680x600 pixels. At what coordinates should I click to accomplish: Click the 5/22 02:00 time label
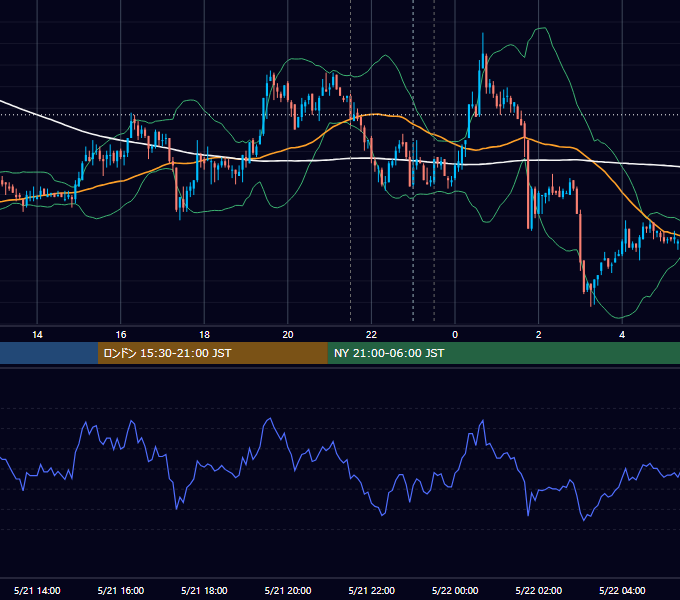click(x=539, y=590)
